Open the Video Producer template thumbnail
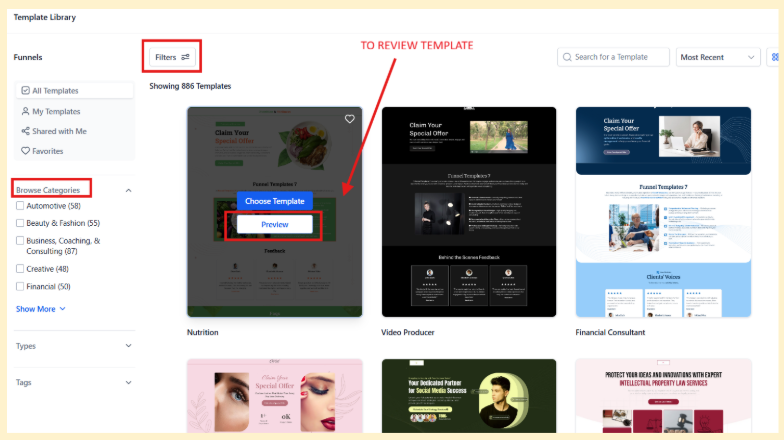This screenshot has height=440, width=784. click(x=469, y=212)
